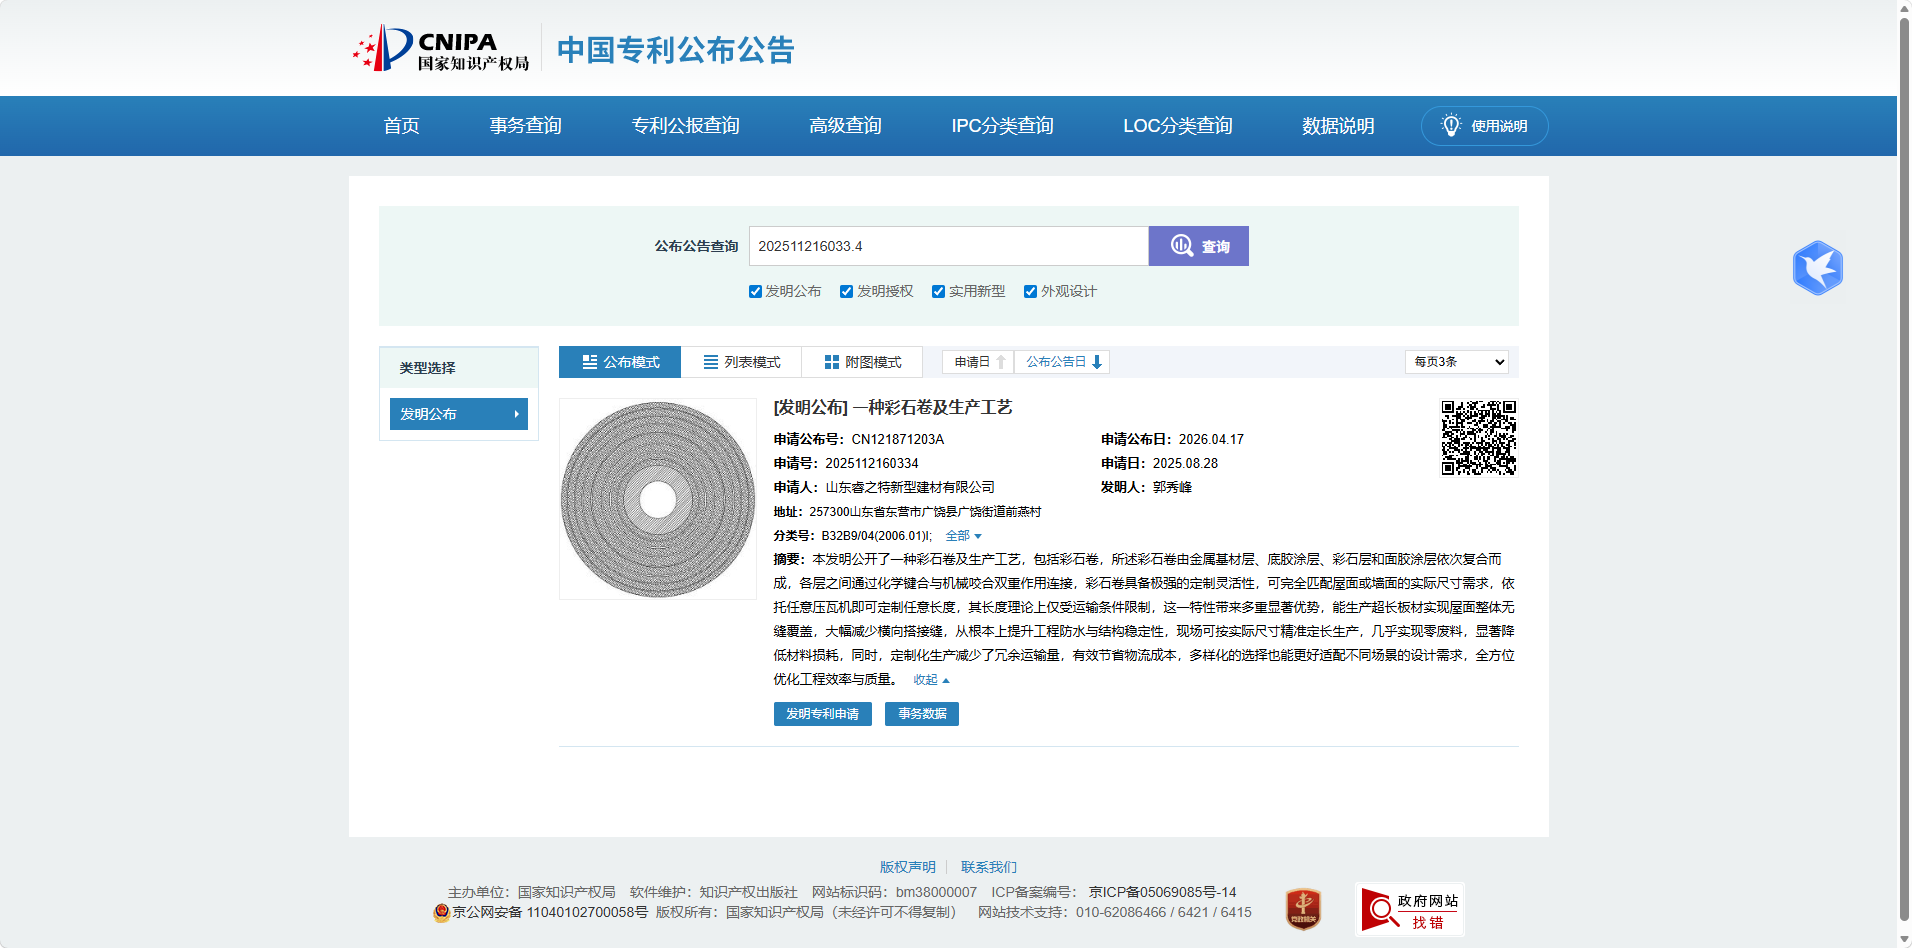Switch to 附图模式 tab
The height and width of the screenshot is (948, 1912).
(862, 362)
